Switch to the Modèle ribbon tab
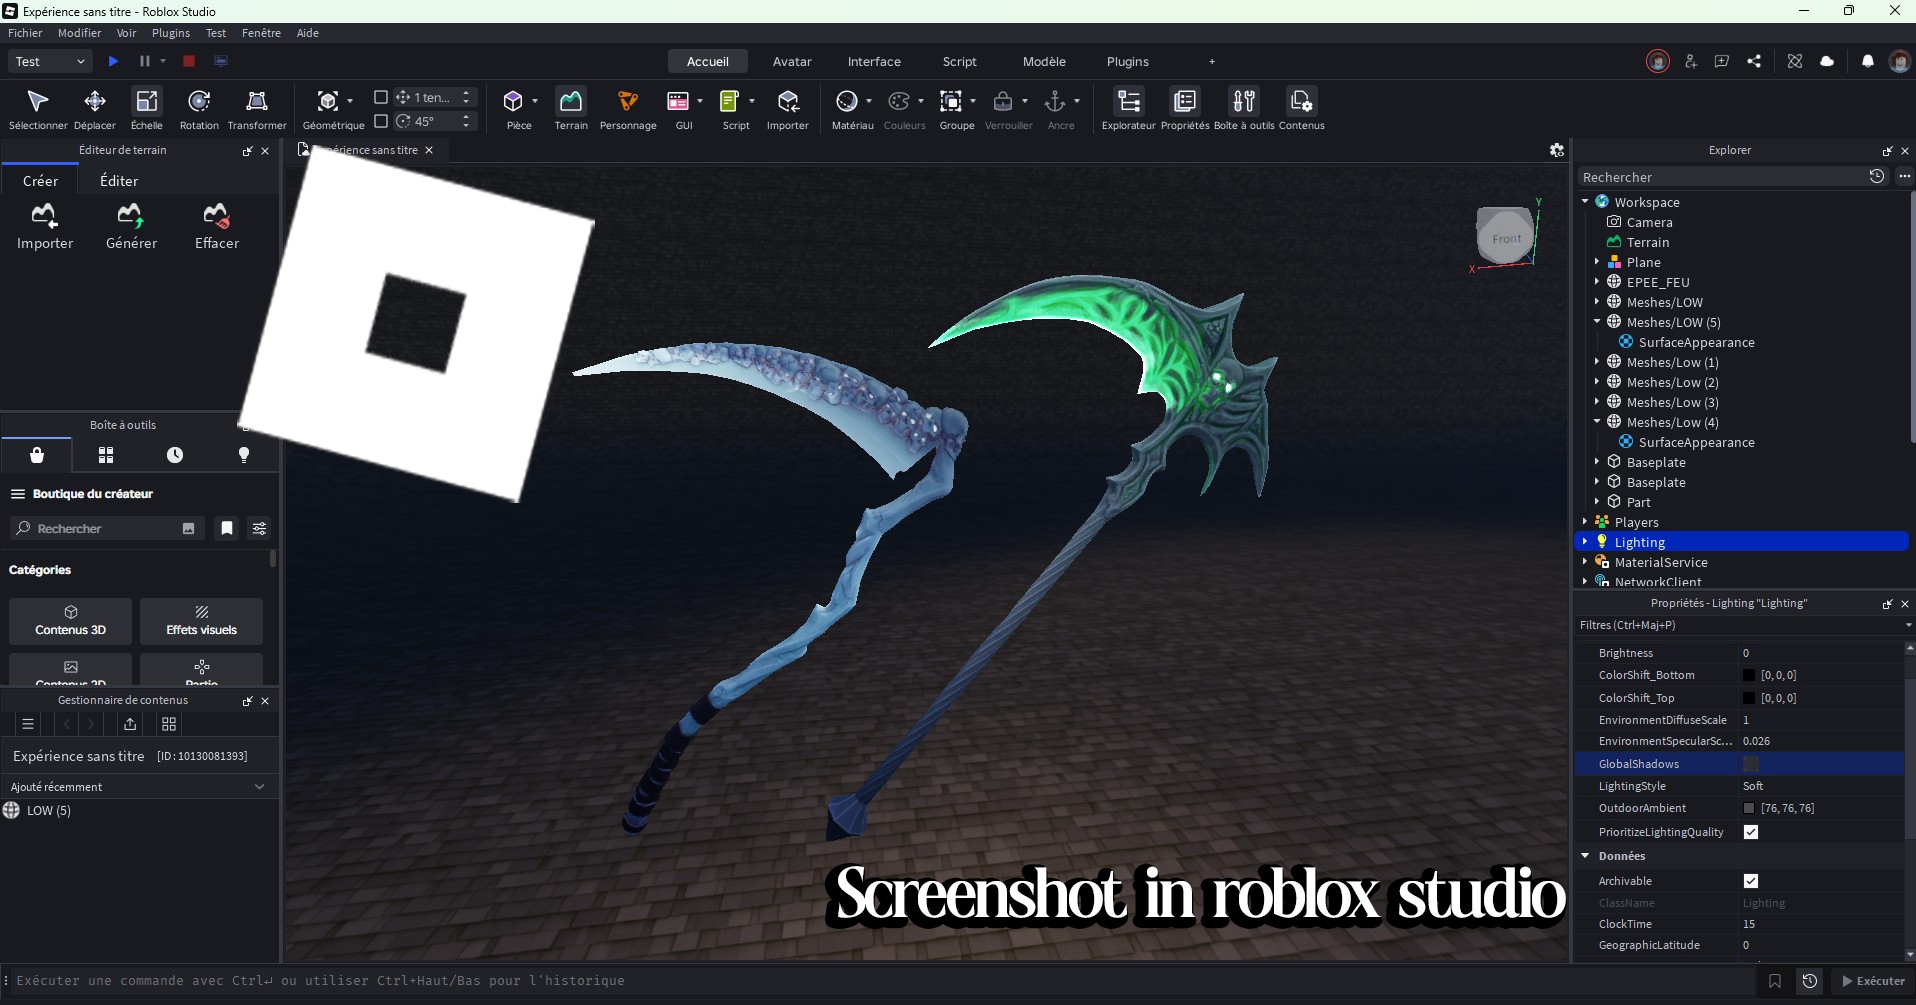 tap(1044, 62)
